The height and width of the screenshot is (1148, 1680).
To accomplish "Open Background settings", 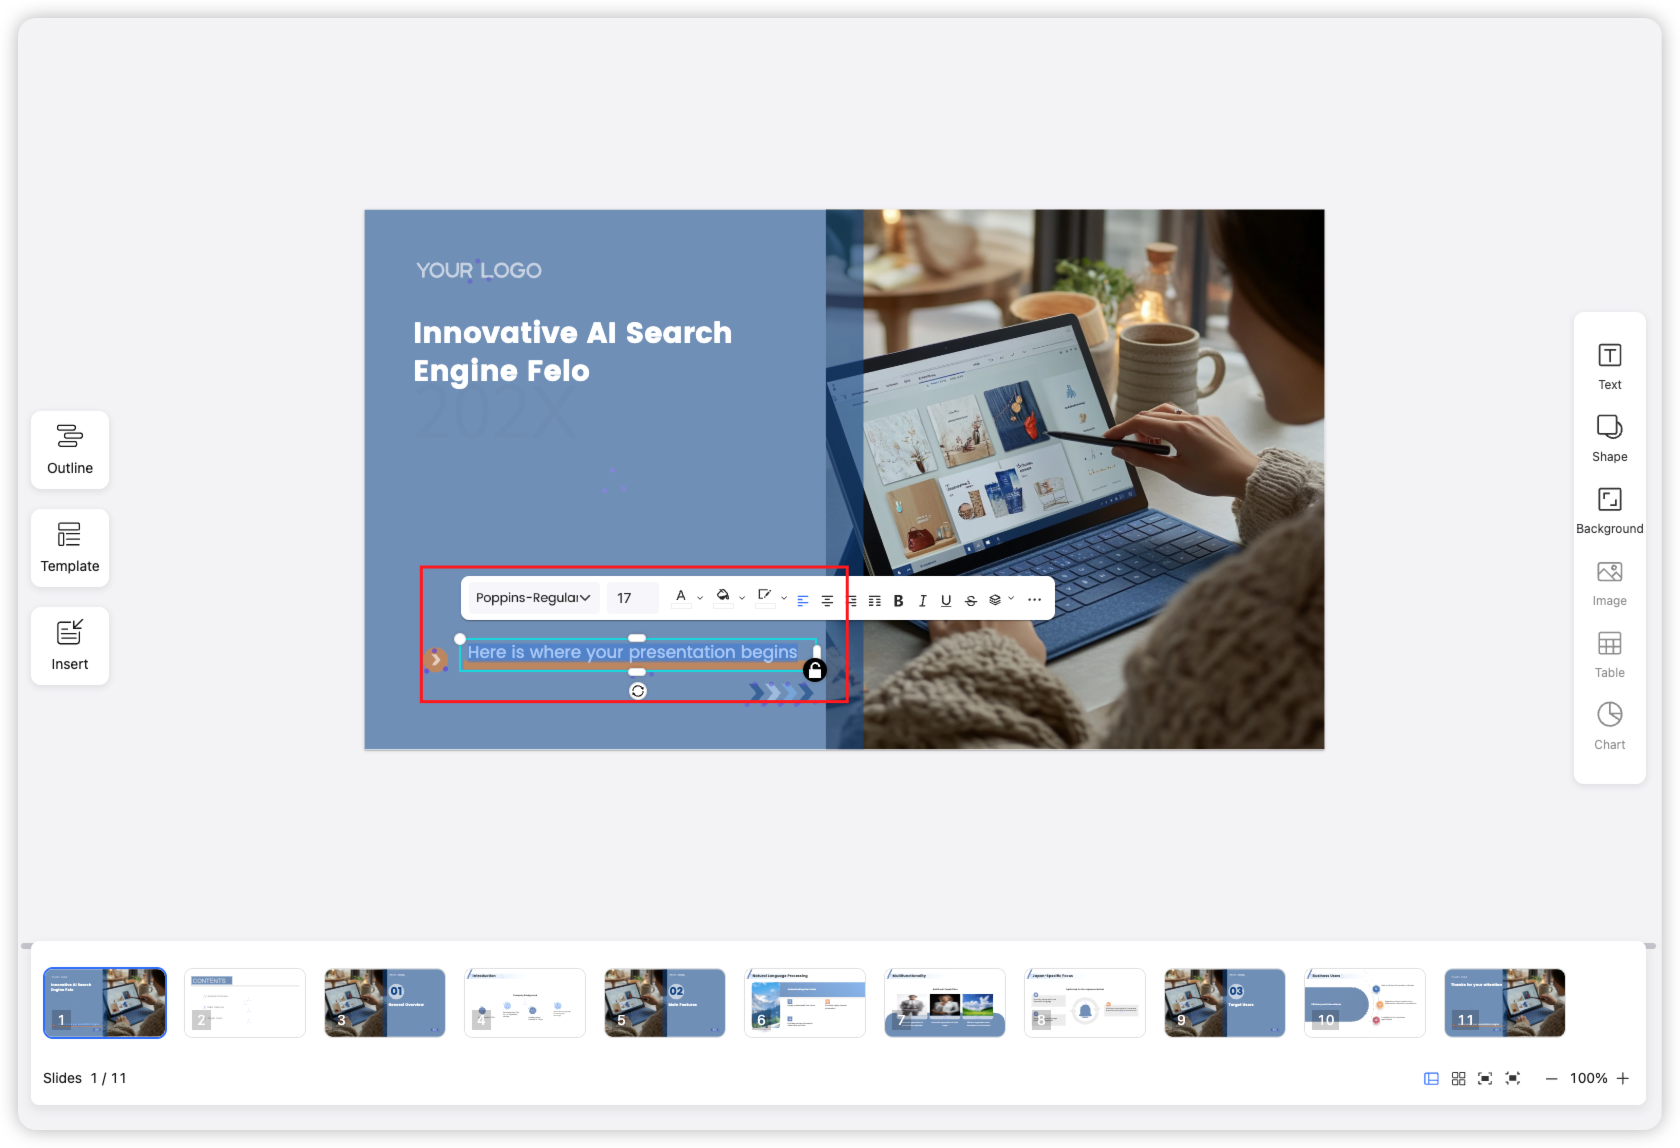I will coord(1610,510).
